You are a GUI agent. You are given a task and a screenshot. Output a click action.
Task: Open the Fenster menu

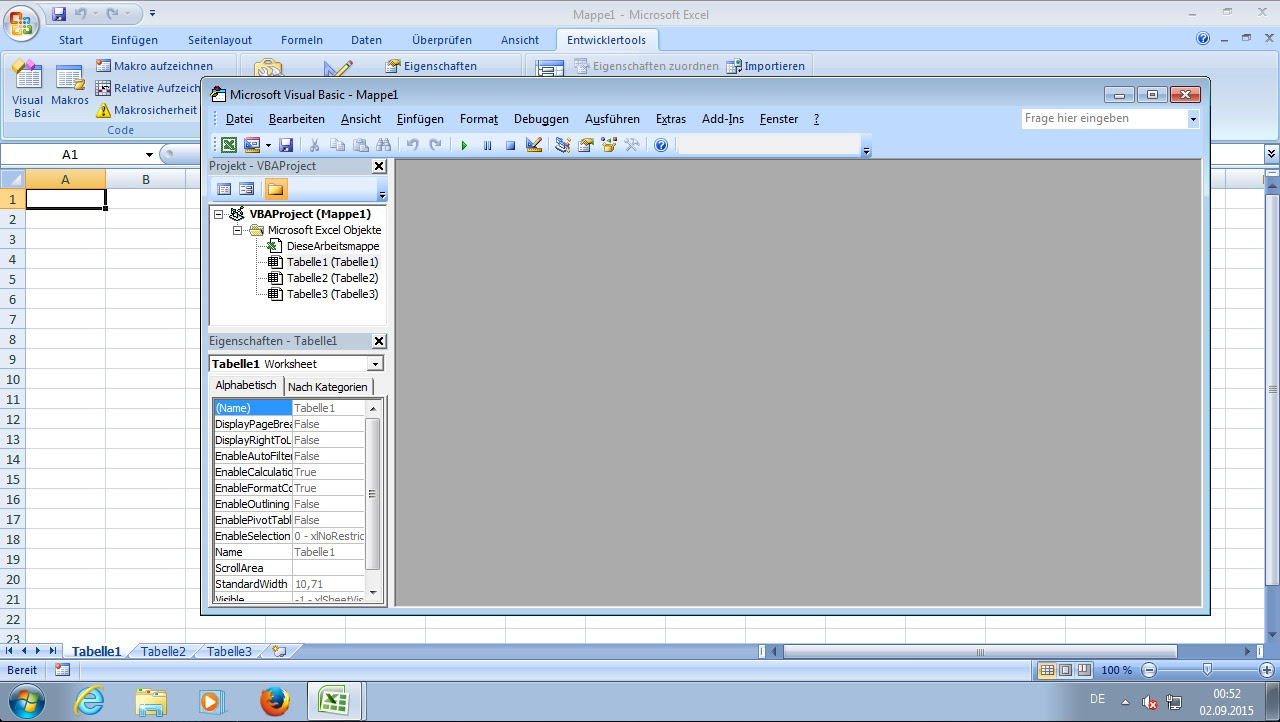pyautogui.click(x=779, y=119)
